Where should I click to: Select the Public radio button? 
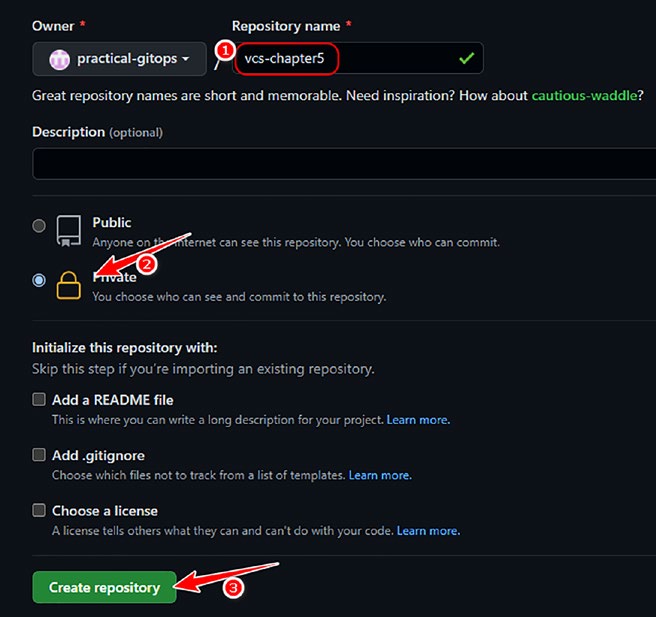click(39, 226)
